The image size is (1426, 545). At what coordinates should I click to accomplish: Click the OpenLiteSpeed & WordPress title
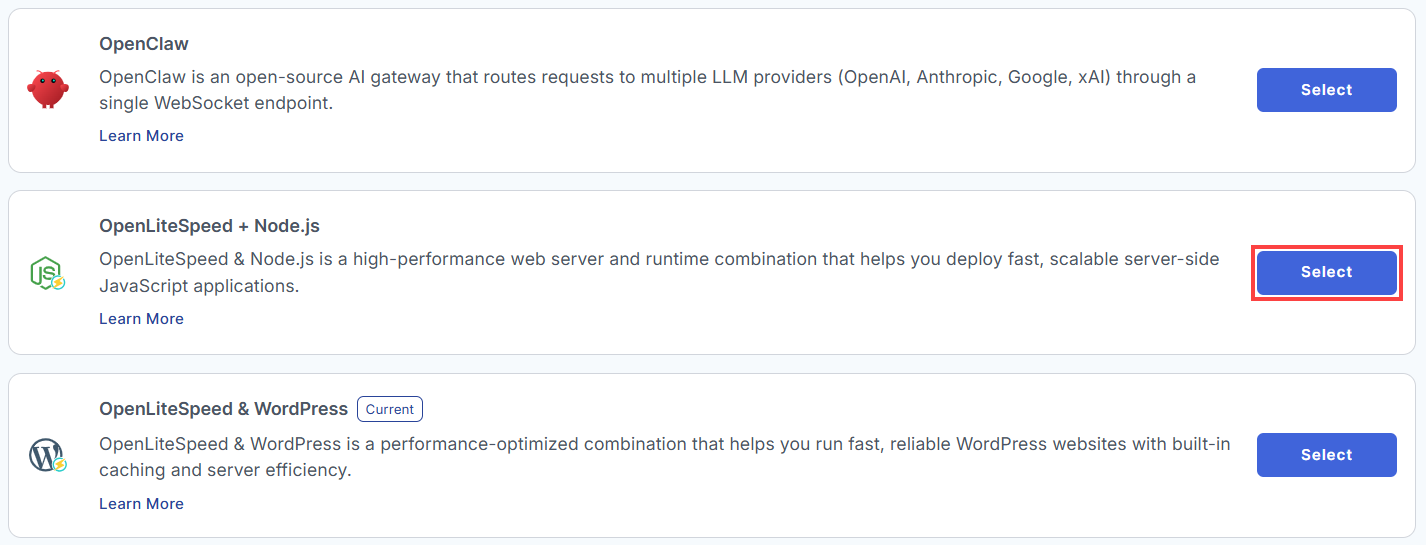click(223, 409)
